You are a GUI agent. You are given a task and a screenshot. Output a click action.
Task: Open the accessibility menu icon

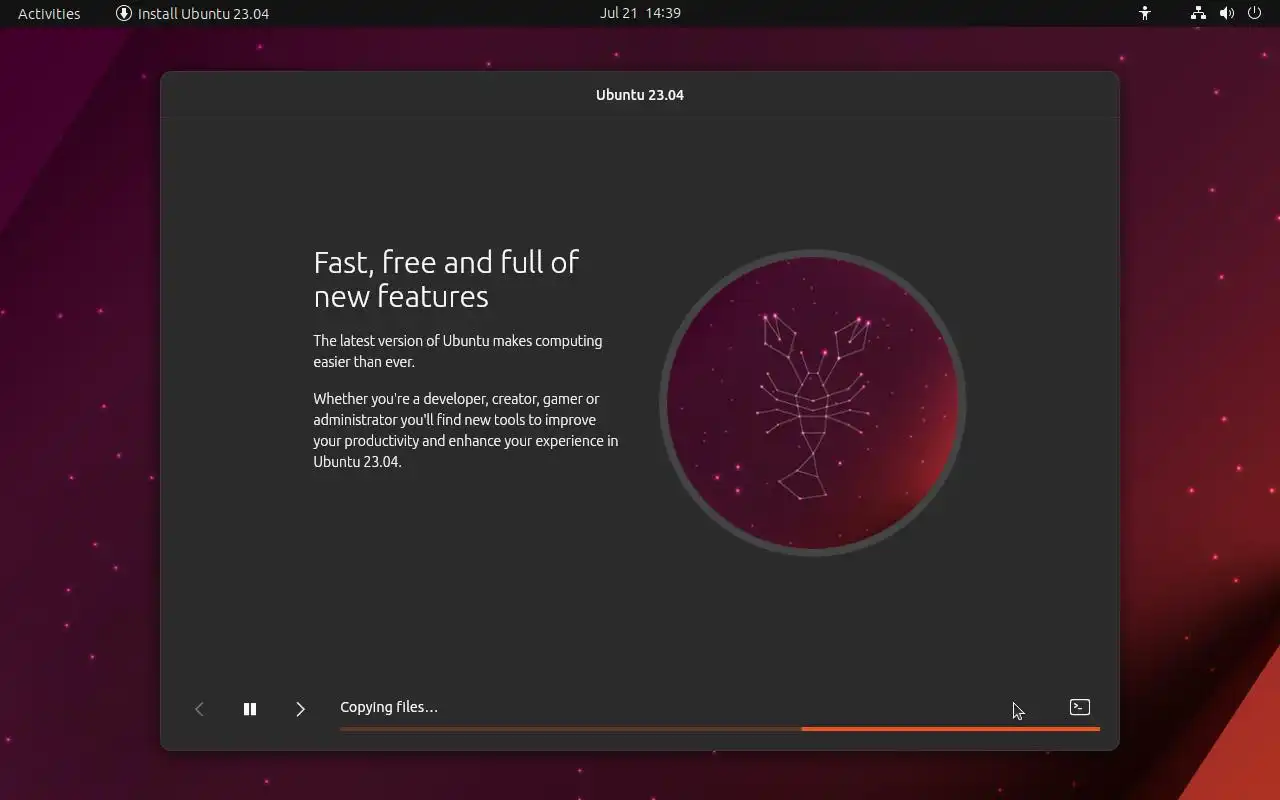click(1145, 13)
